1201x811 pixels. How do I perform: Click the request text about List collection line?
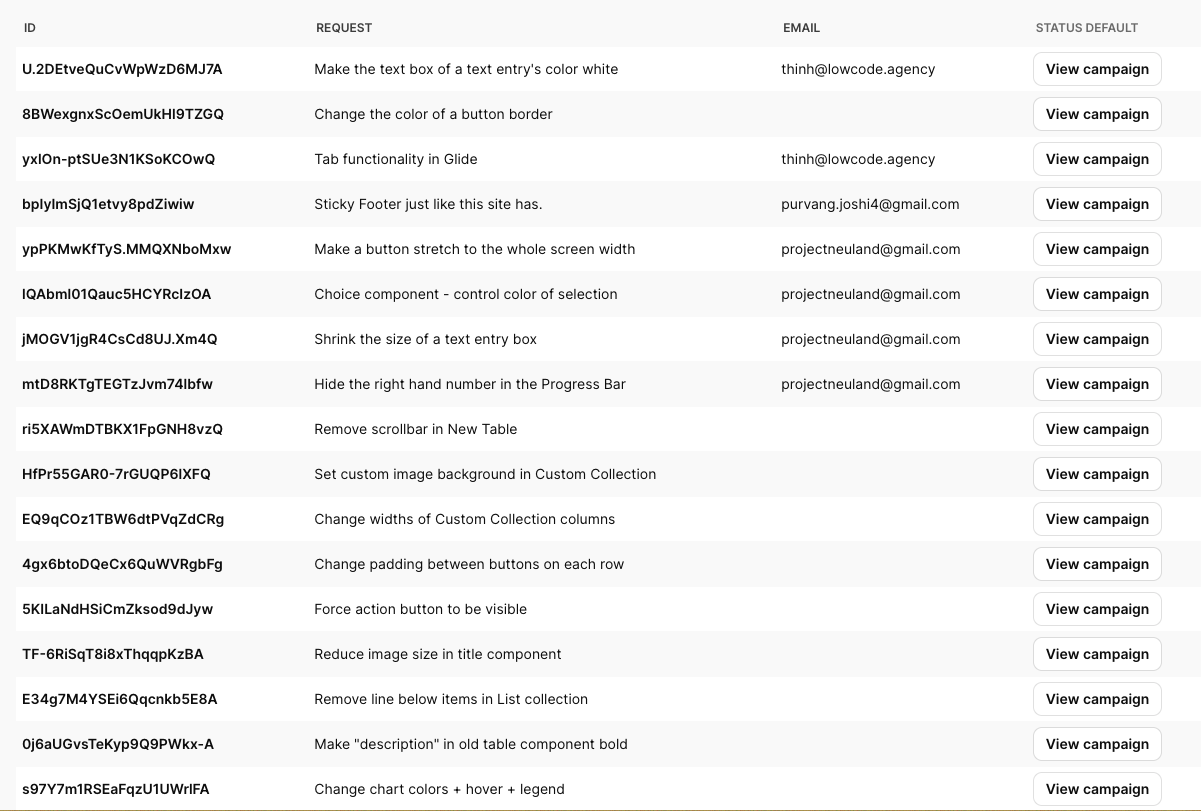(x=451, y=699)
